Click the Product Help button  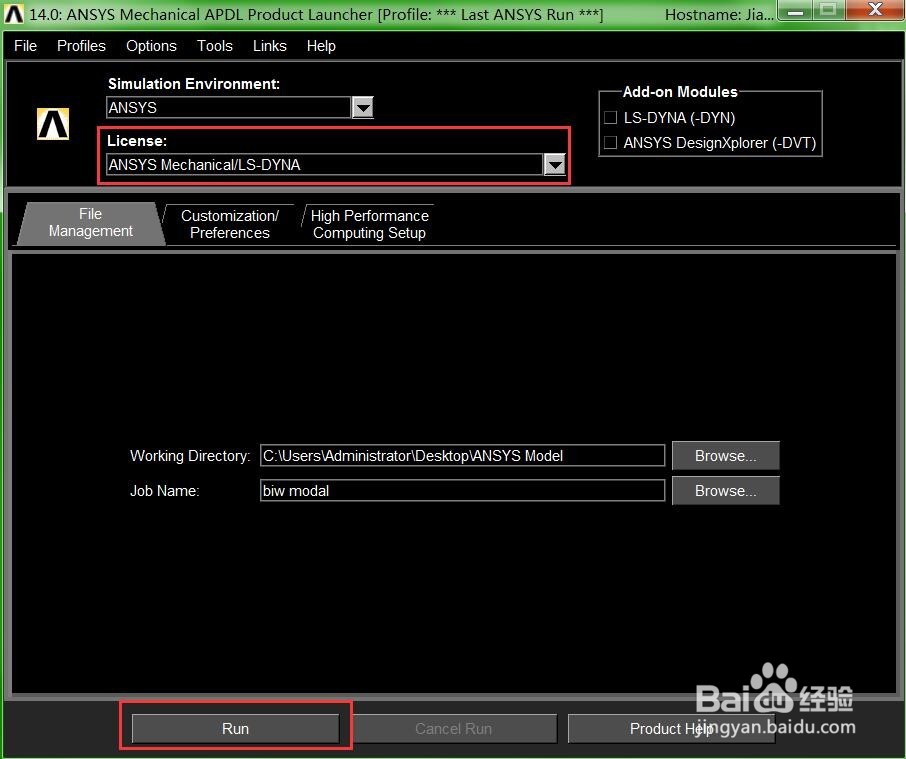coord(671,728)
